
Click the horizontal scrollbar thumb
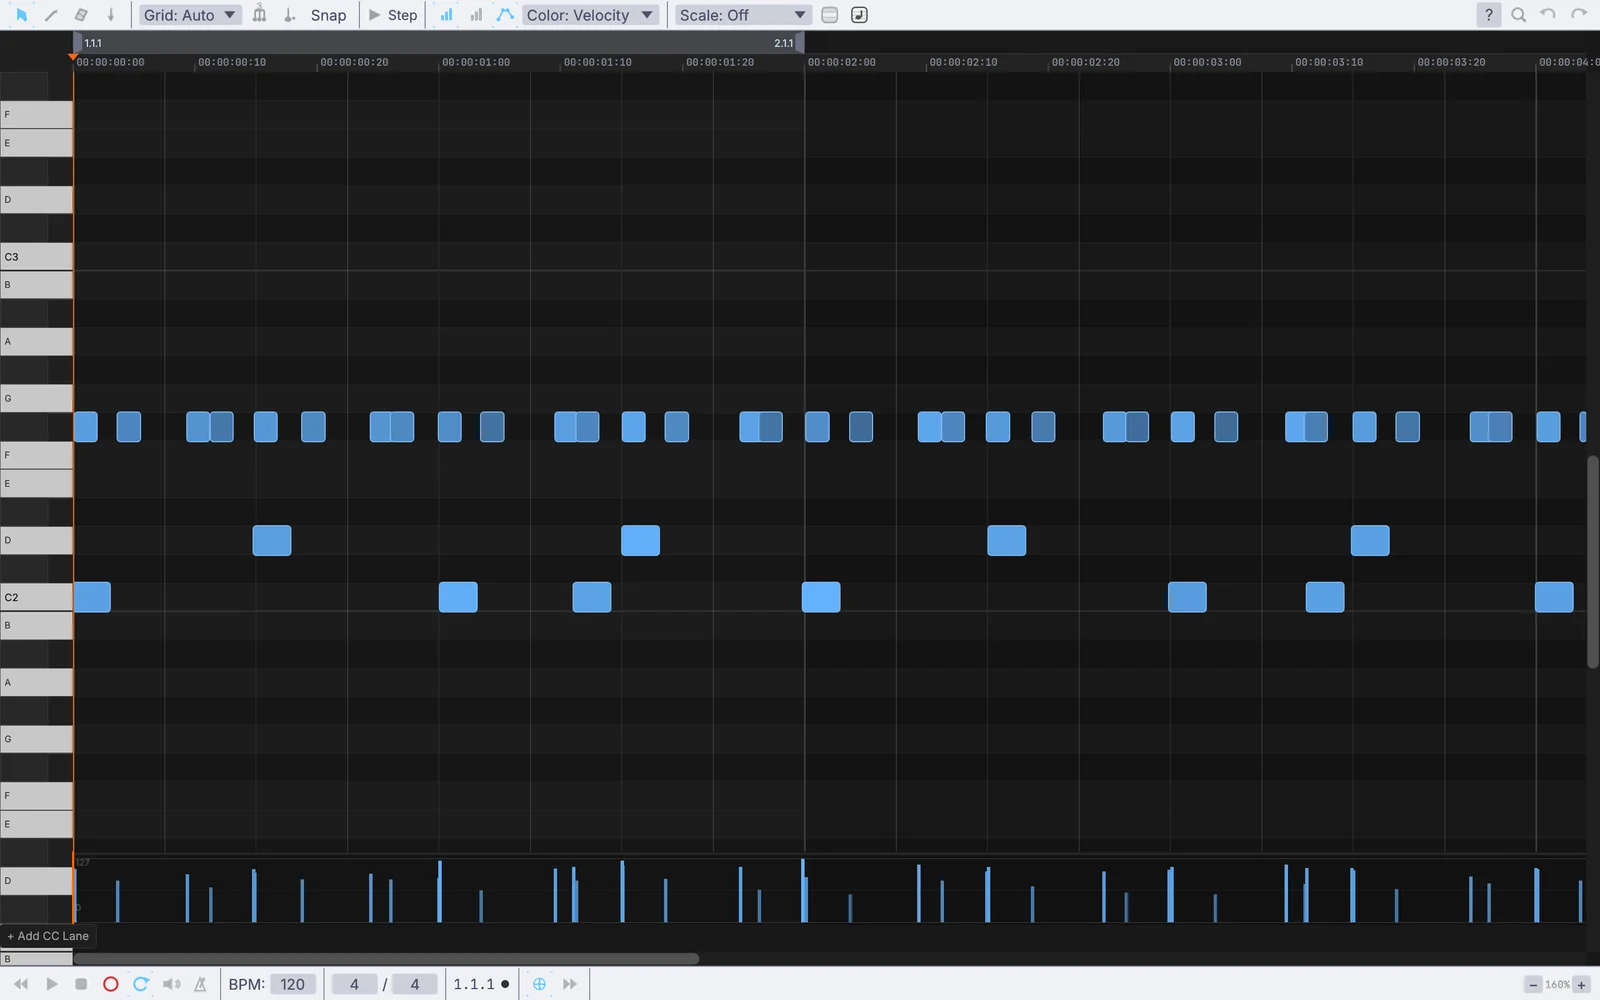tap(386, 958)
